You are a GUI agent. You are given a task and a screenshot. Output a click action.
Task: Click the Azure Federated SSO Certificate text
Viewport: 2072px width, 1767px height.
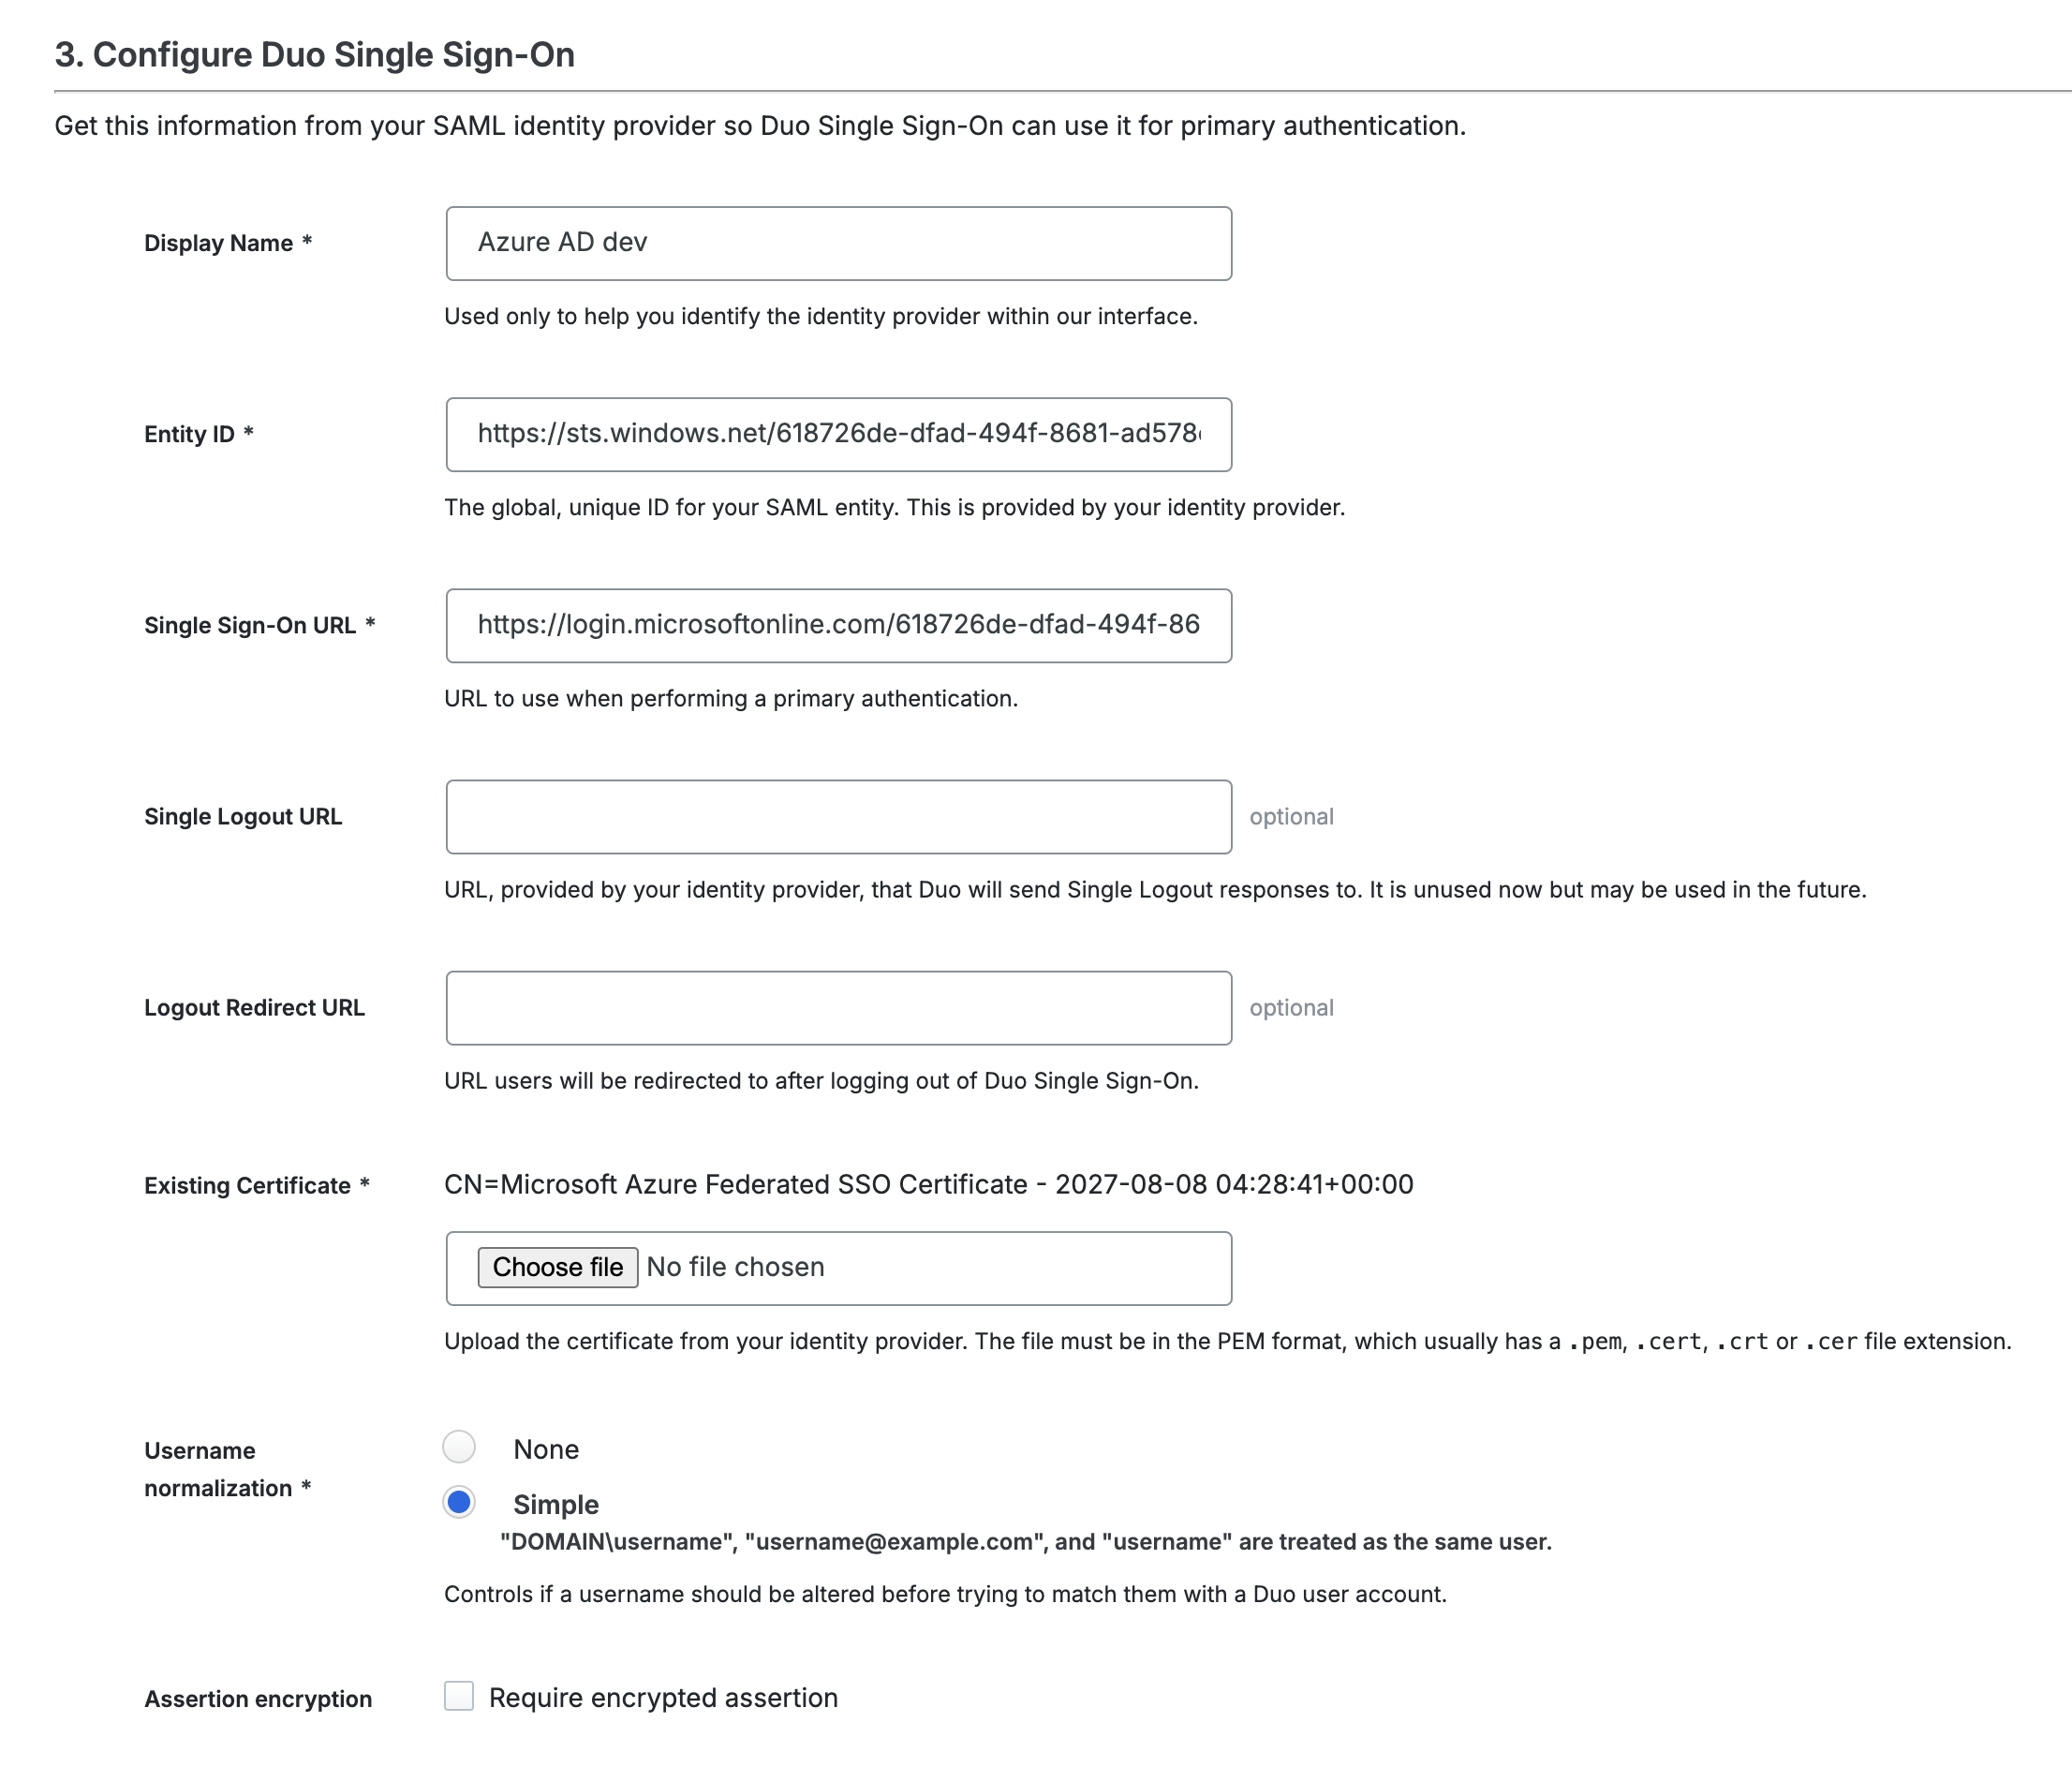(x=928, y=1184)
